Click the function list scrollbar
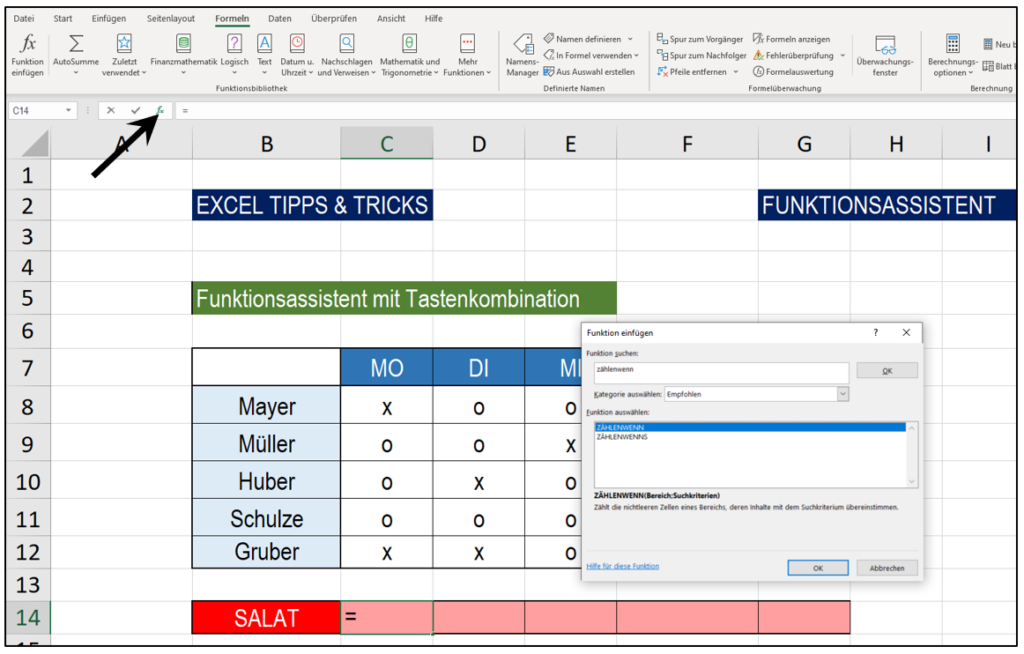1024x654 pixels. pyautogui.click(x=912, y=454)
